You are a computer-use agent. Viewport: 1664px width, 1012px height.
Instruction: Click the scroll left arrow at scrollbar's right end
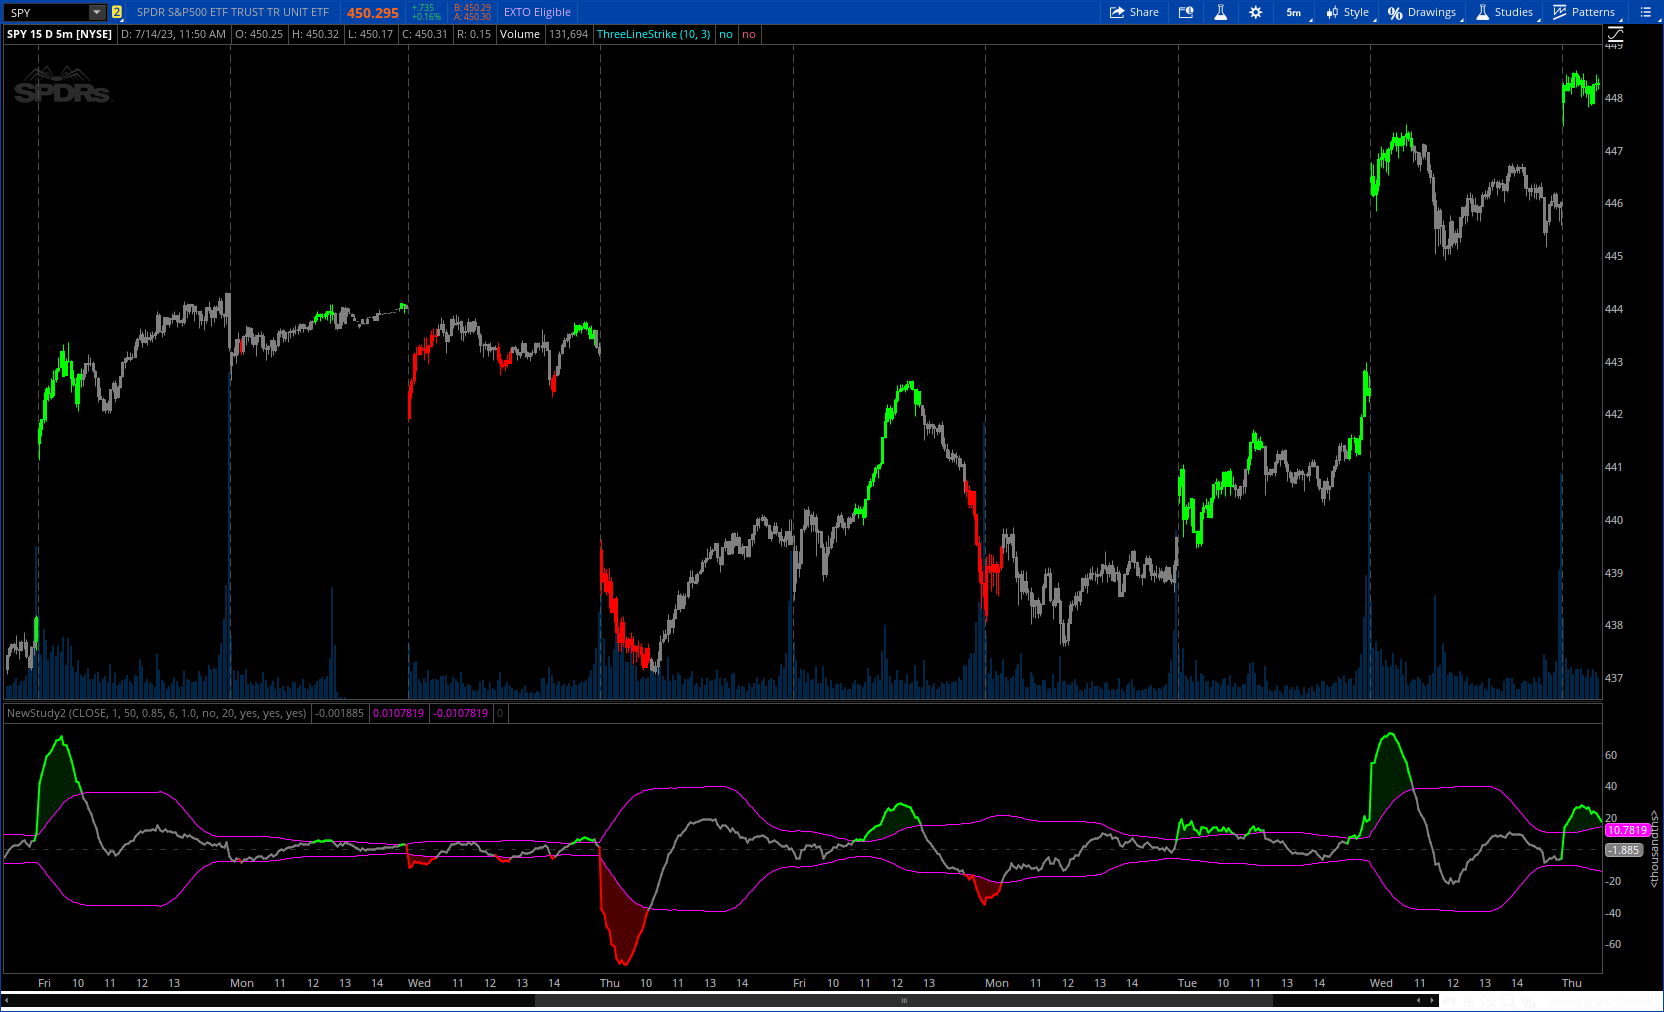click(1418, 1000)
